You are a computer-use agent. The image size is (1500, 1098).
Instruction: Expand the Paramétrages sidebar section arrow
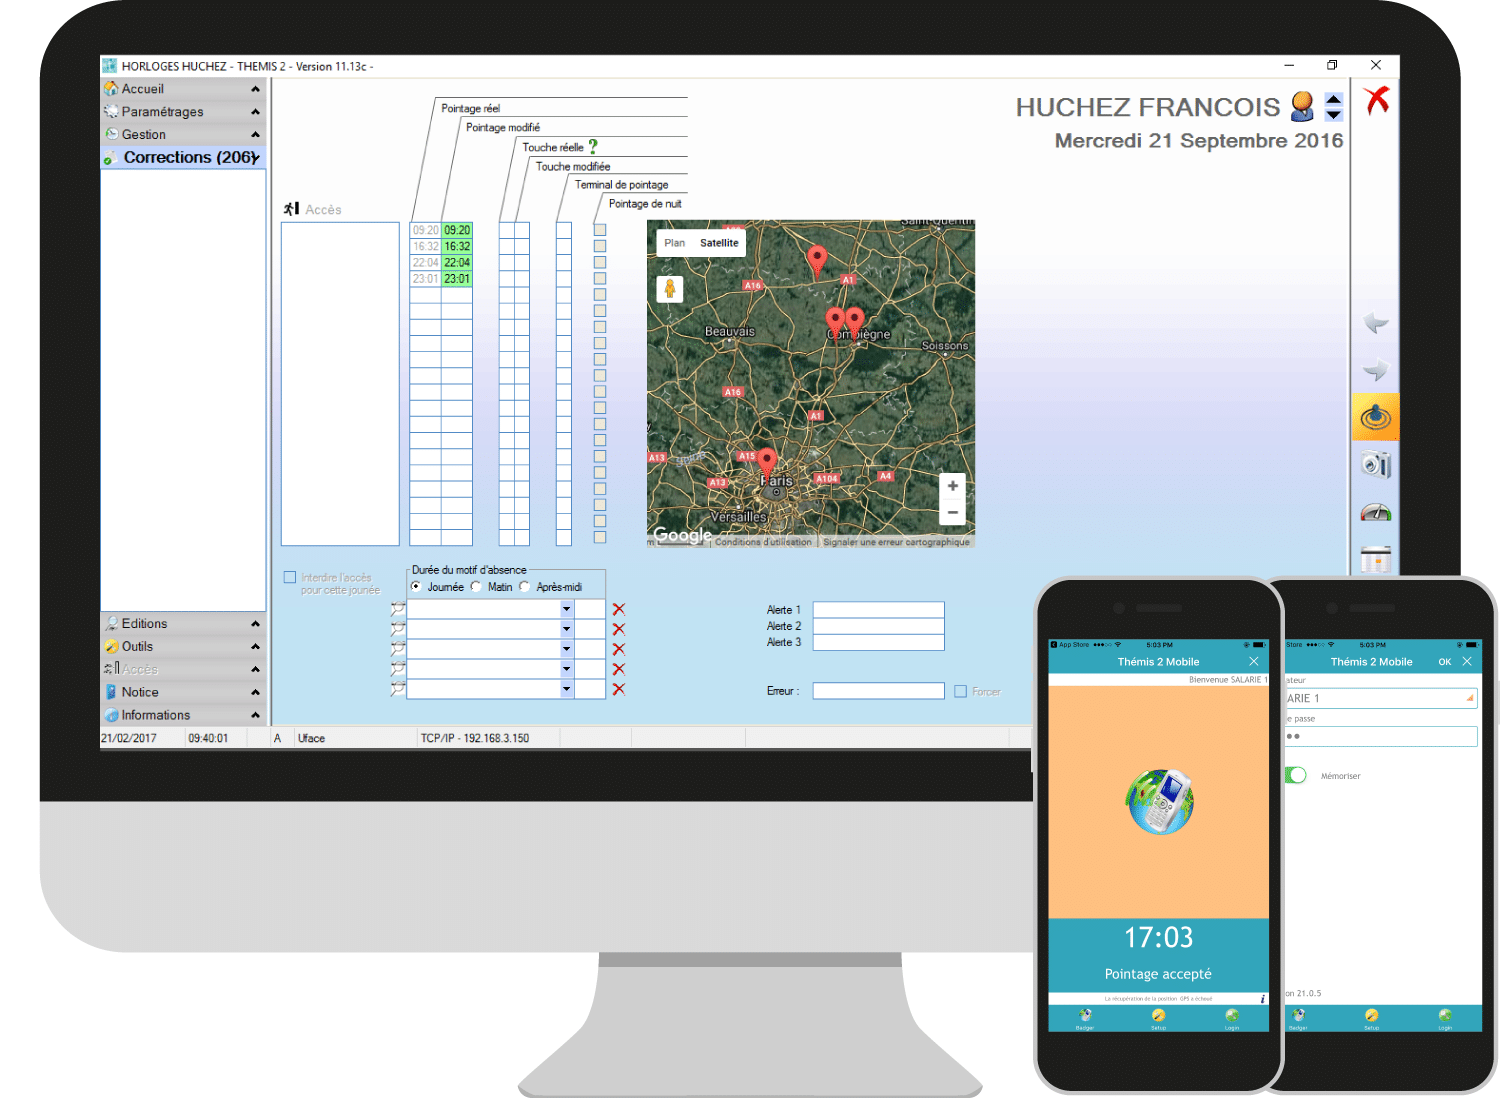(x=255, y=112)
